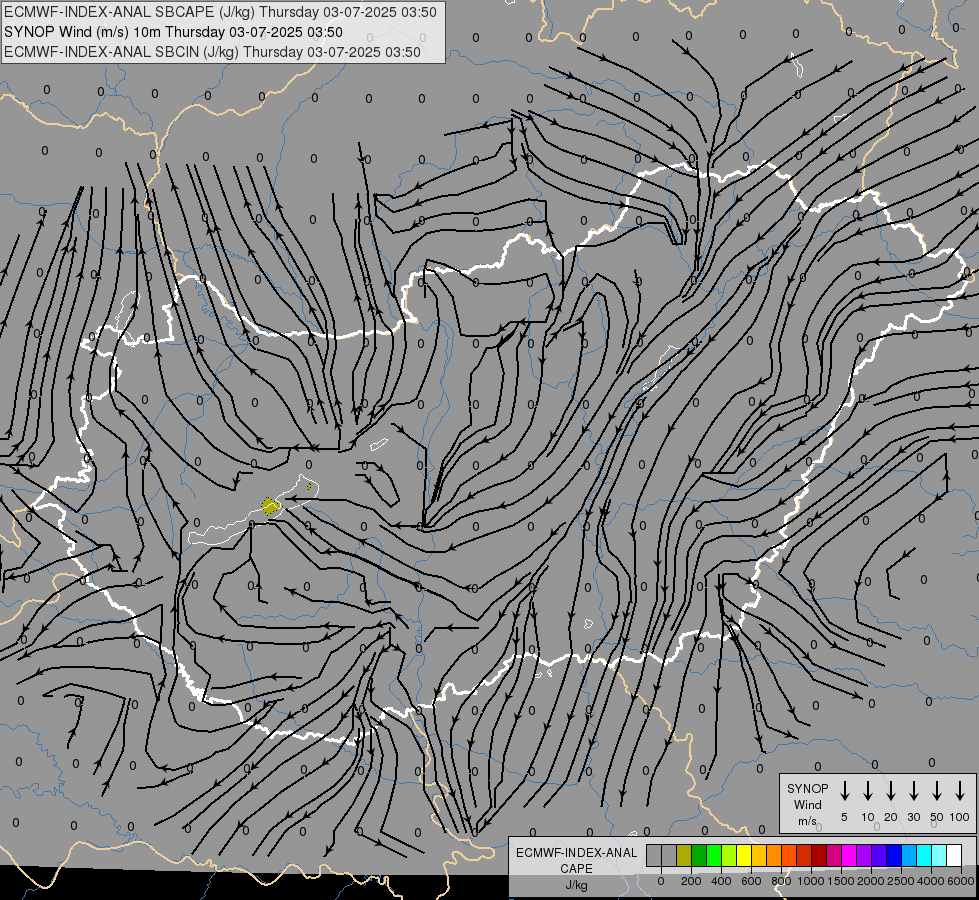Click the 50 m/s wind arrow in legend

coord(937,791)
